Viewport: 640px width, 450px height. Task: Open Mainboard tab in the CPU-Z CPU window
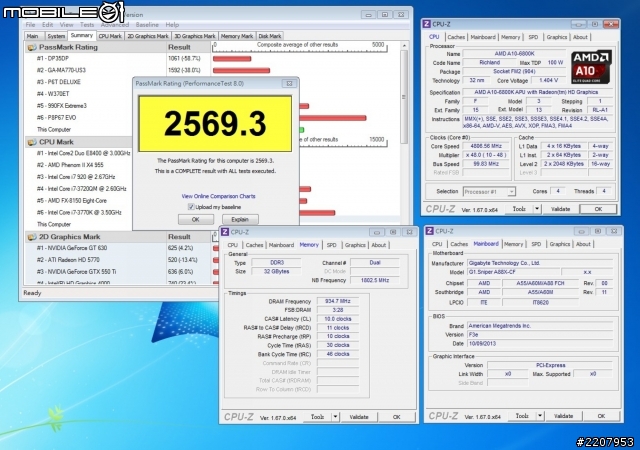coord(483,37)
